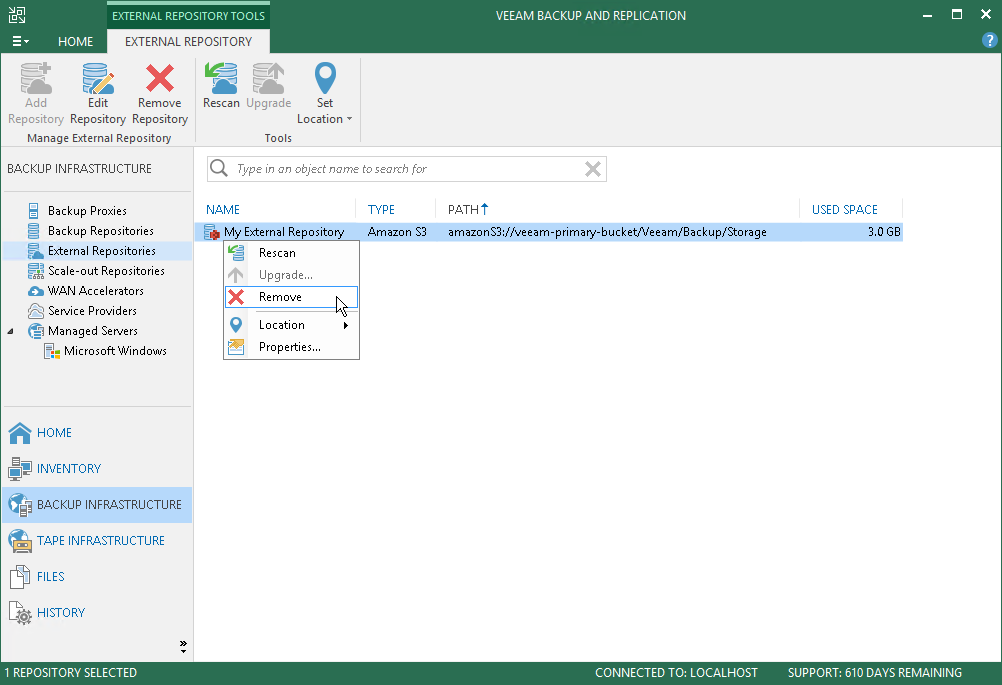Screen dimensions: 1002x685
Task: Open the main hamburger menu
Action: pos(20,42)
